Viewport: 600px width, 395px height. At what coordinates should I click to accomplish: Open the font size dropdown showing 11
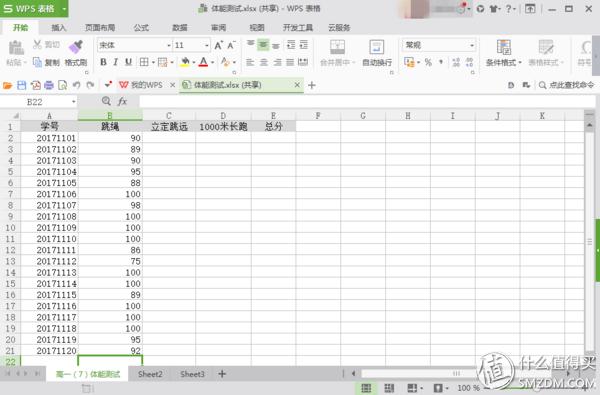coord(207,46)
